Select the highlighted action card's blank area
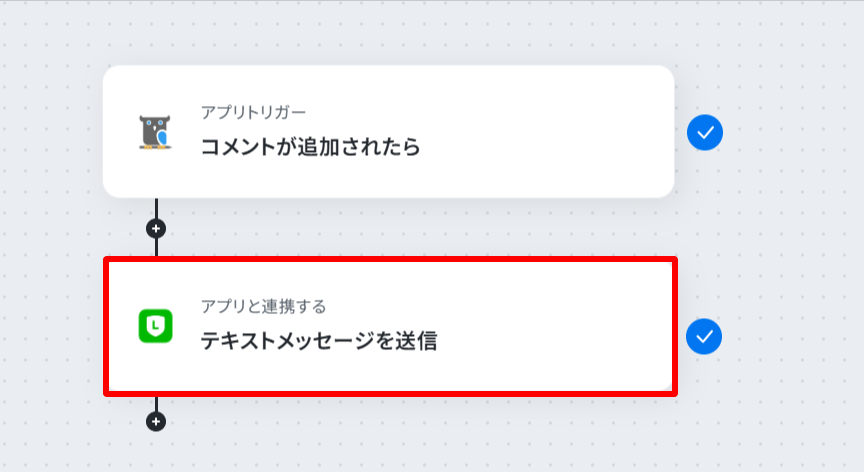Screen dimensions: 864x472 [x=551, y=328]
